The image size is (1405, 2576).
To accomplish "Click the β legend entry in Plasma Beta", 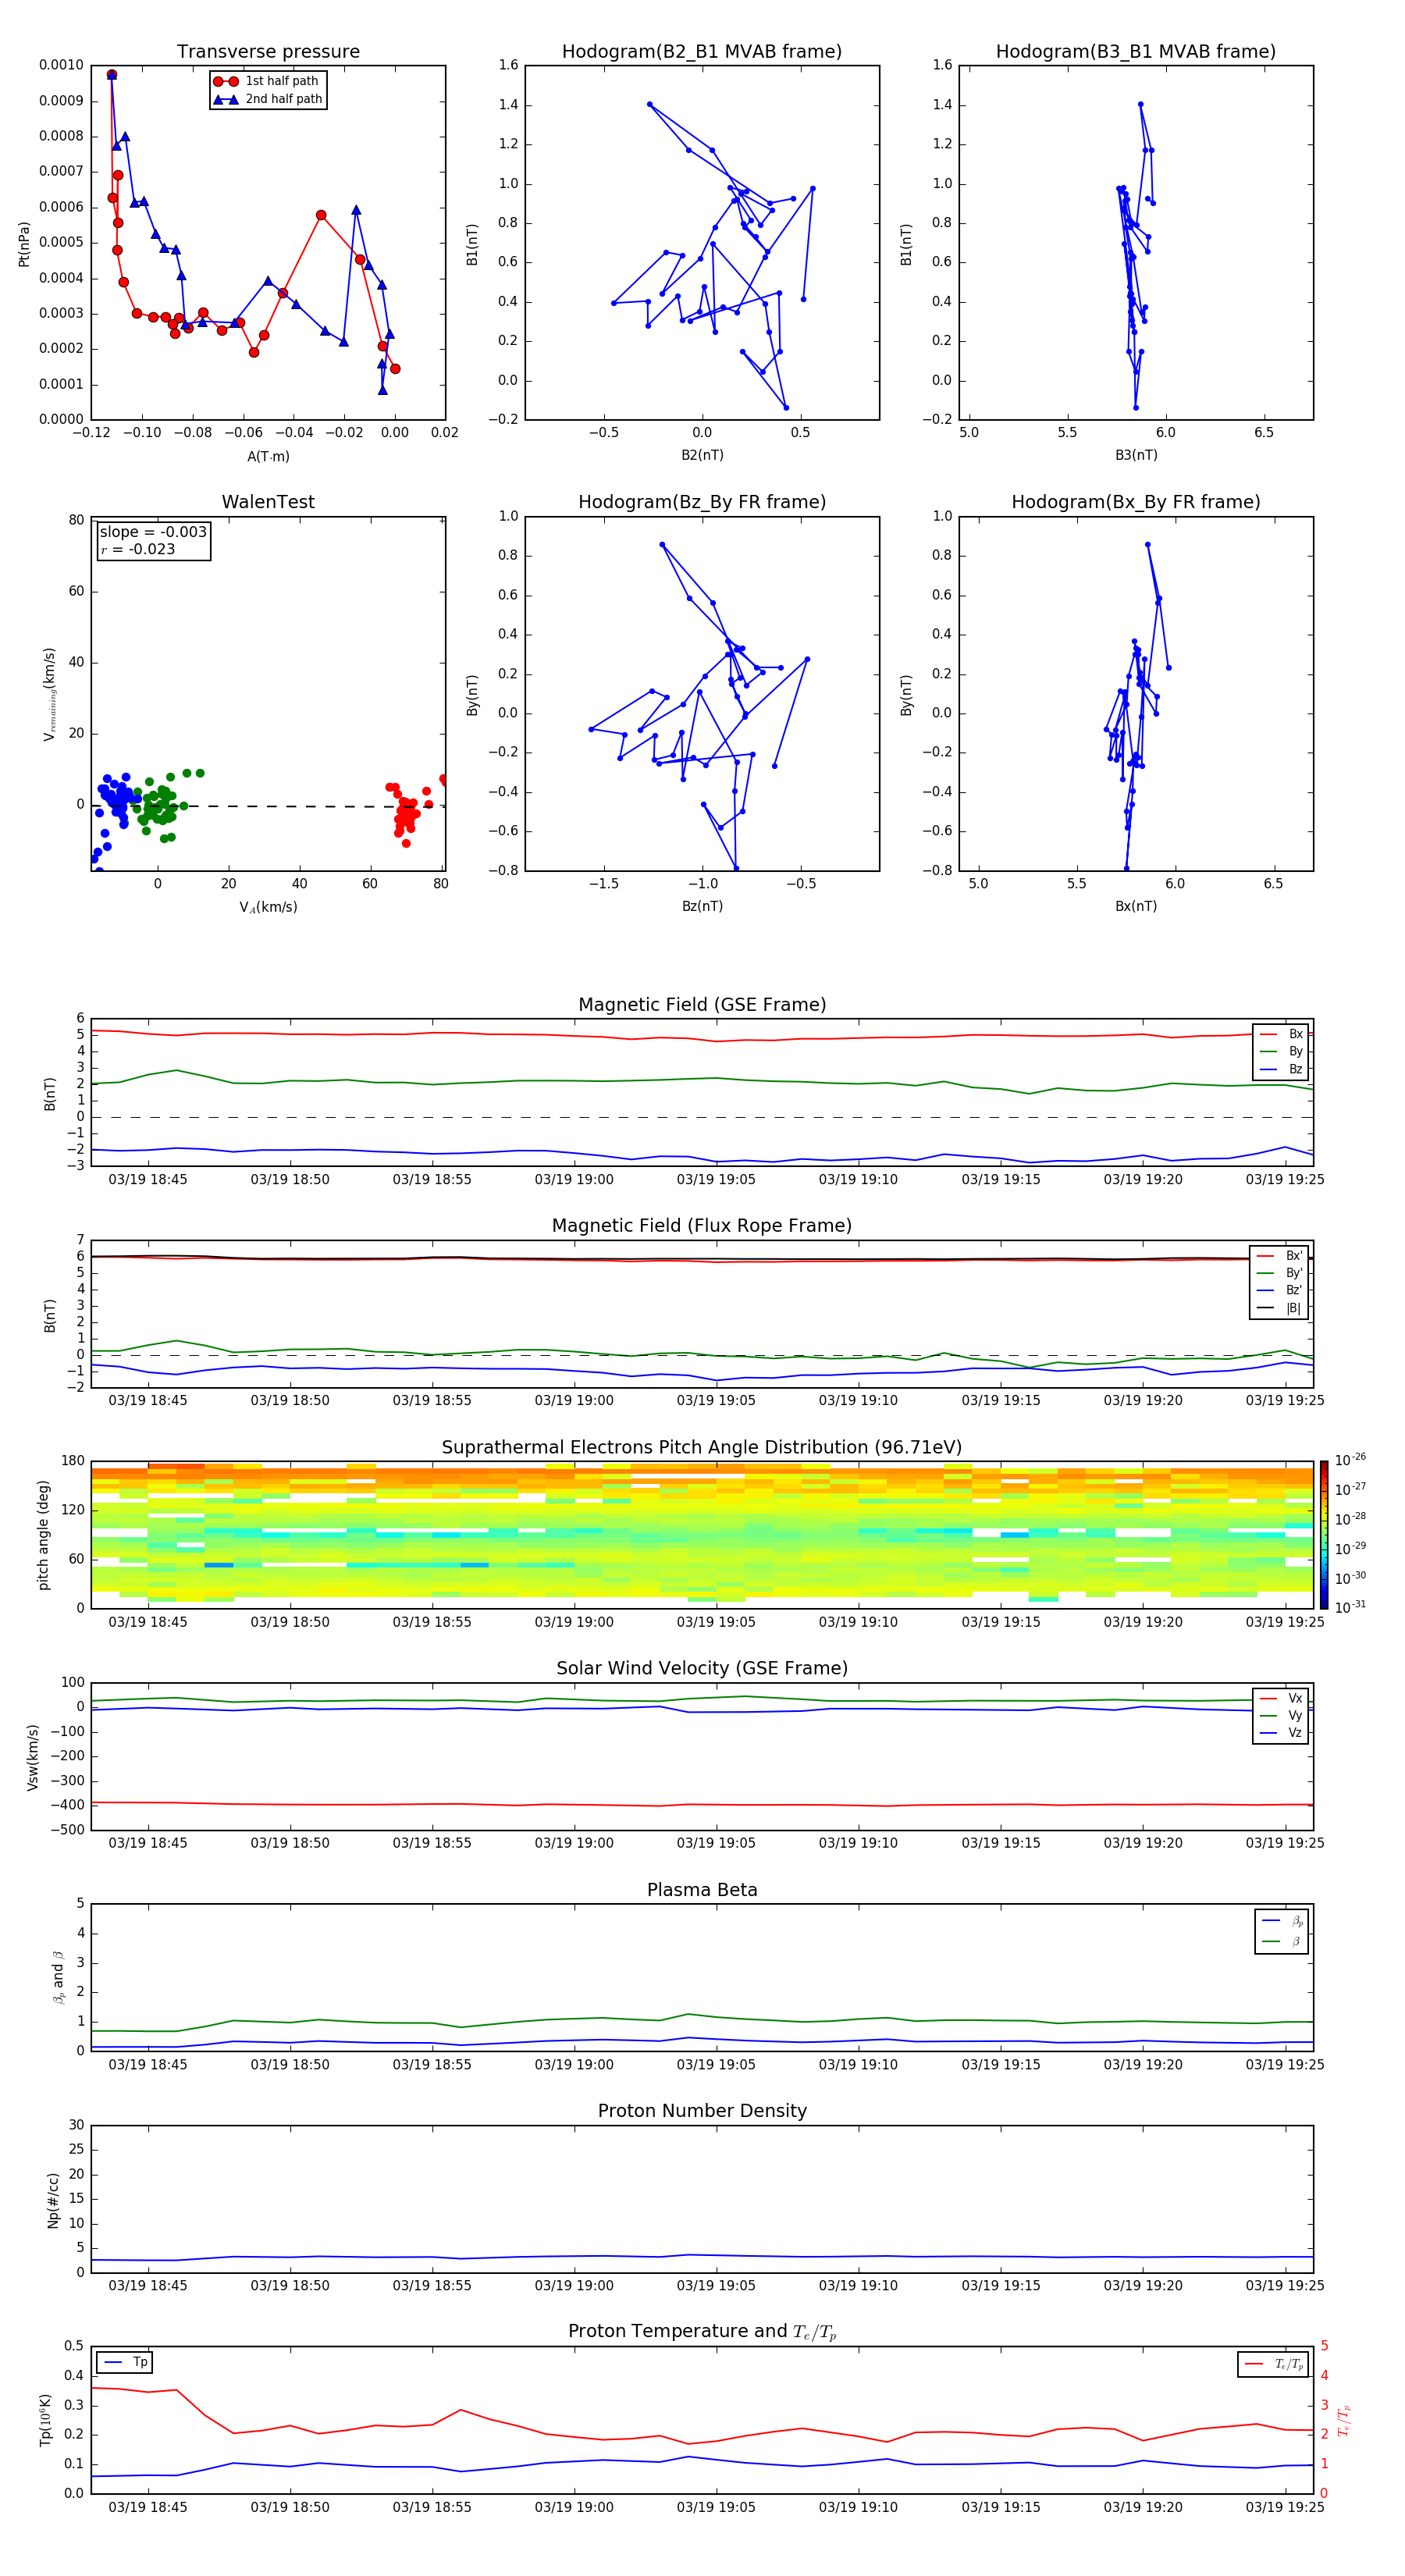I will pos(1282,1941).
